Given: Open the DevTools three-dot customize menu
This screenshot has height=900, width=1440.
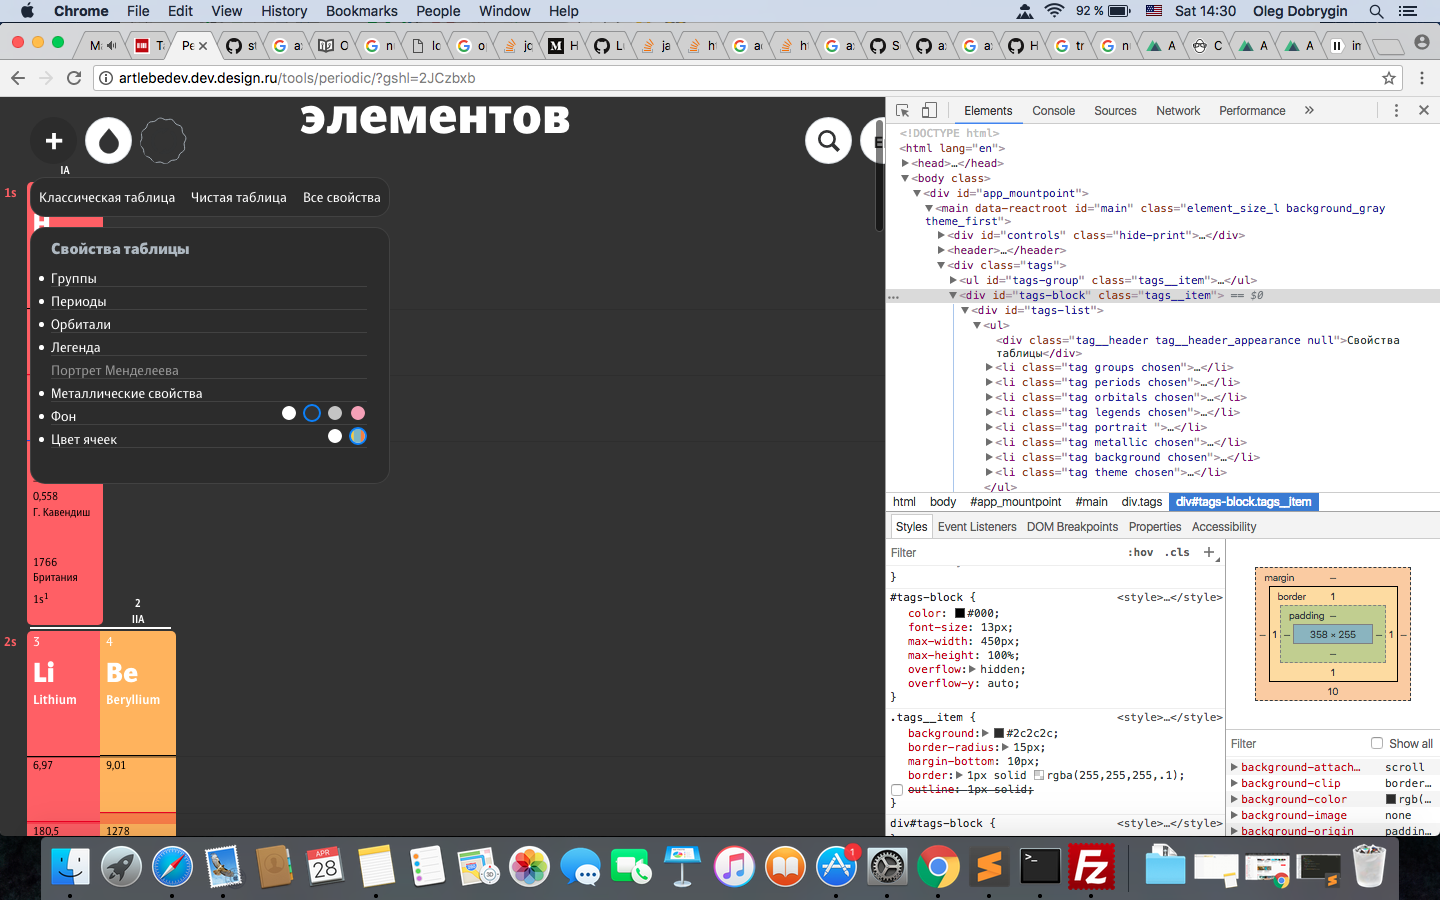Looking at the screenshot, I should coord(1396,111).
